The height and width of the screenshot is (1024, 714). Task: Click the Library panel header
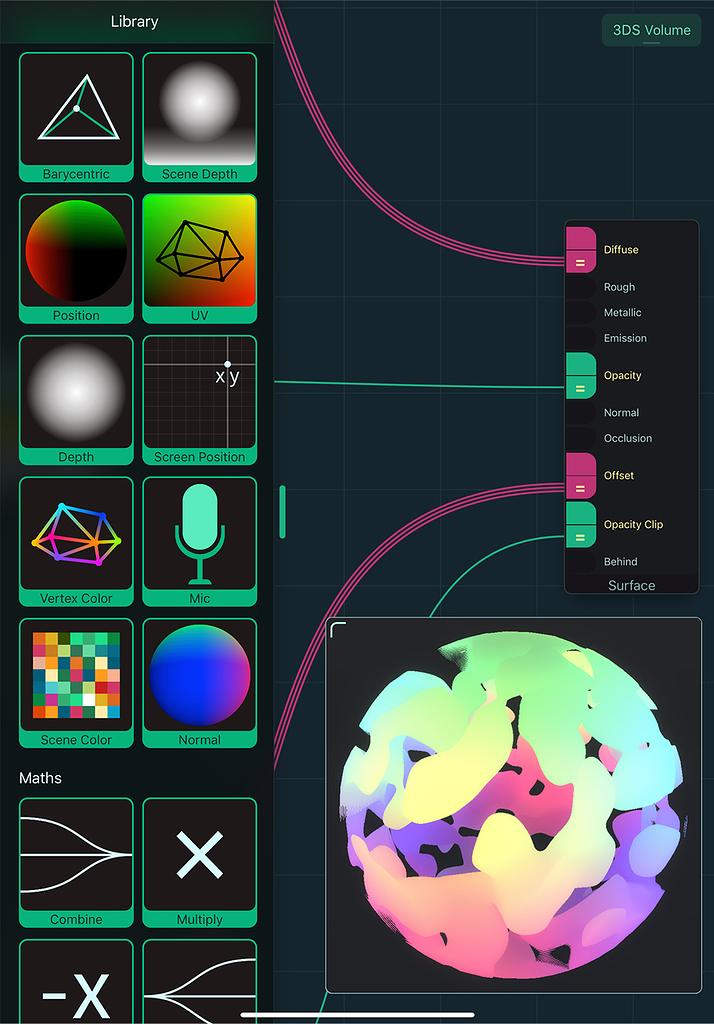click(x=134, y=21)
